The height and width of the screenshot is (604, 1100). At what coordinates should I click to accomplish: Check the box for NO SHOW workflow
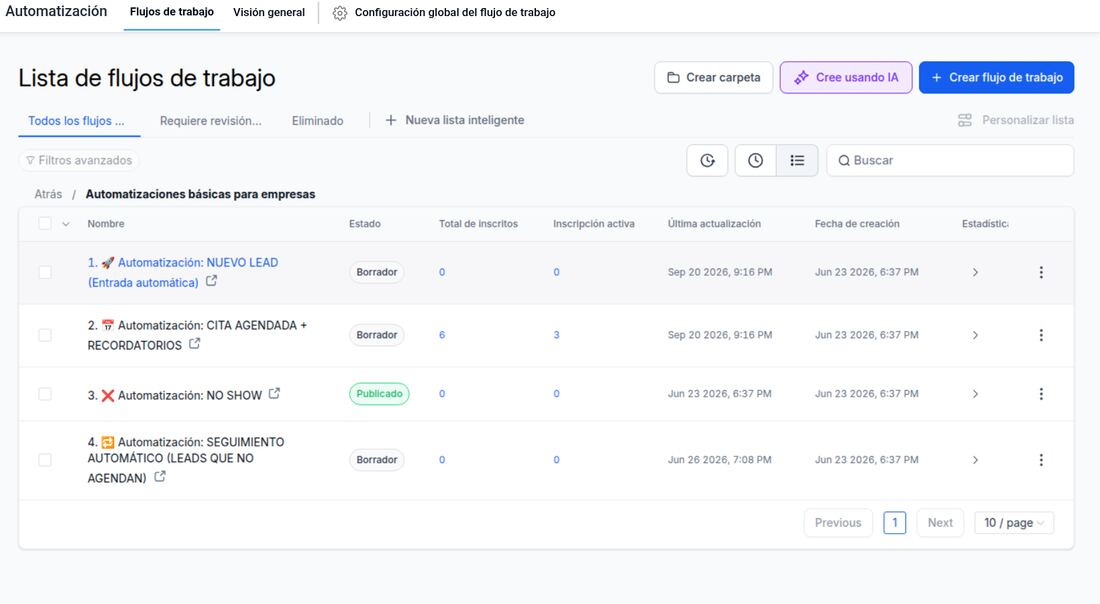(45, 394)
